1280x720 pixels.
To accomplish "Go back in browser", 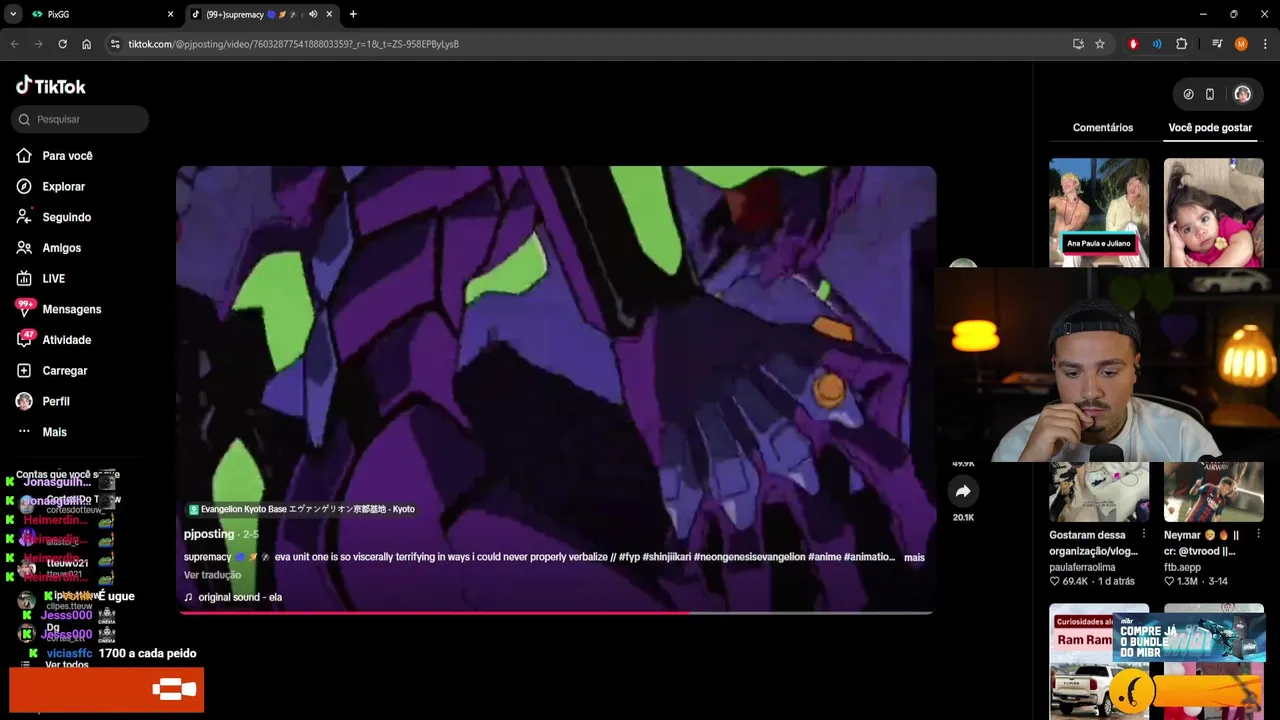I will (x=14, y=44).
